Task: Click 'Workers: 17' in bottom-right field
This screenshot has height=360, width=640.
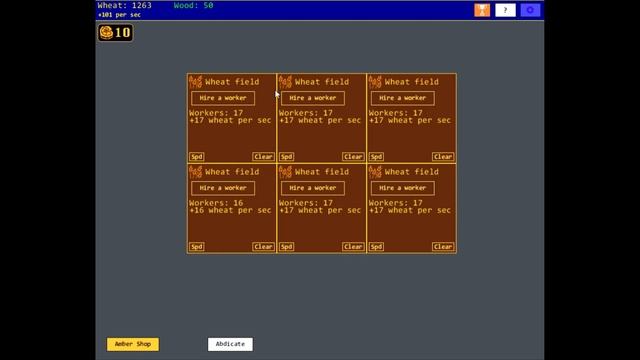Action: coord(396,203)
